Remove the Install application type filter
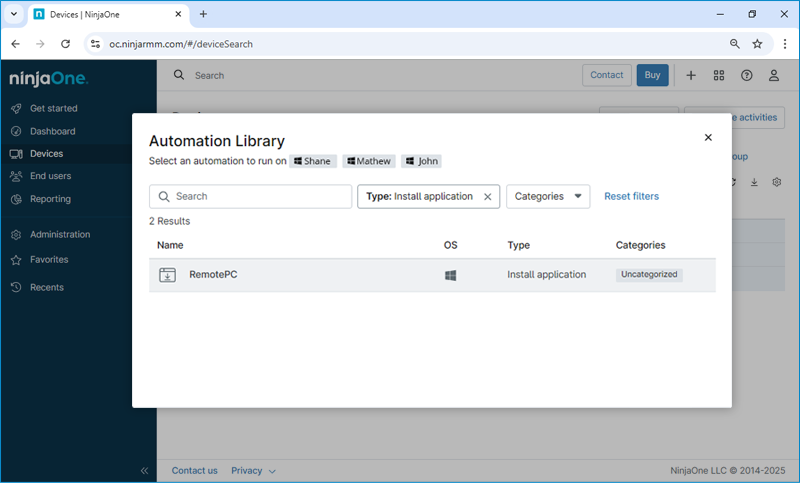The height and width of the screenshot is (483, 800). tap(487, 197)
